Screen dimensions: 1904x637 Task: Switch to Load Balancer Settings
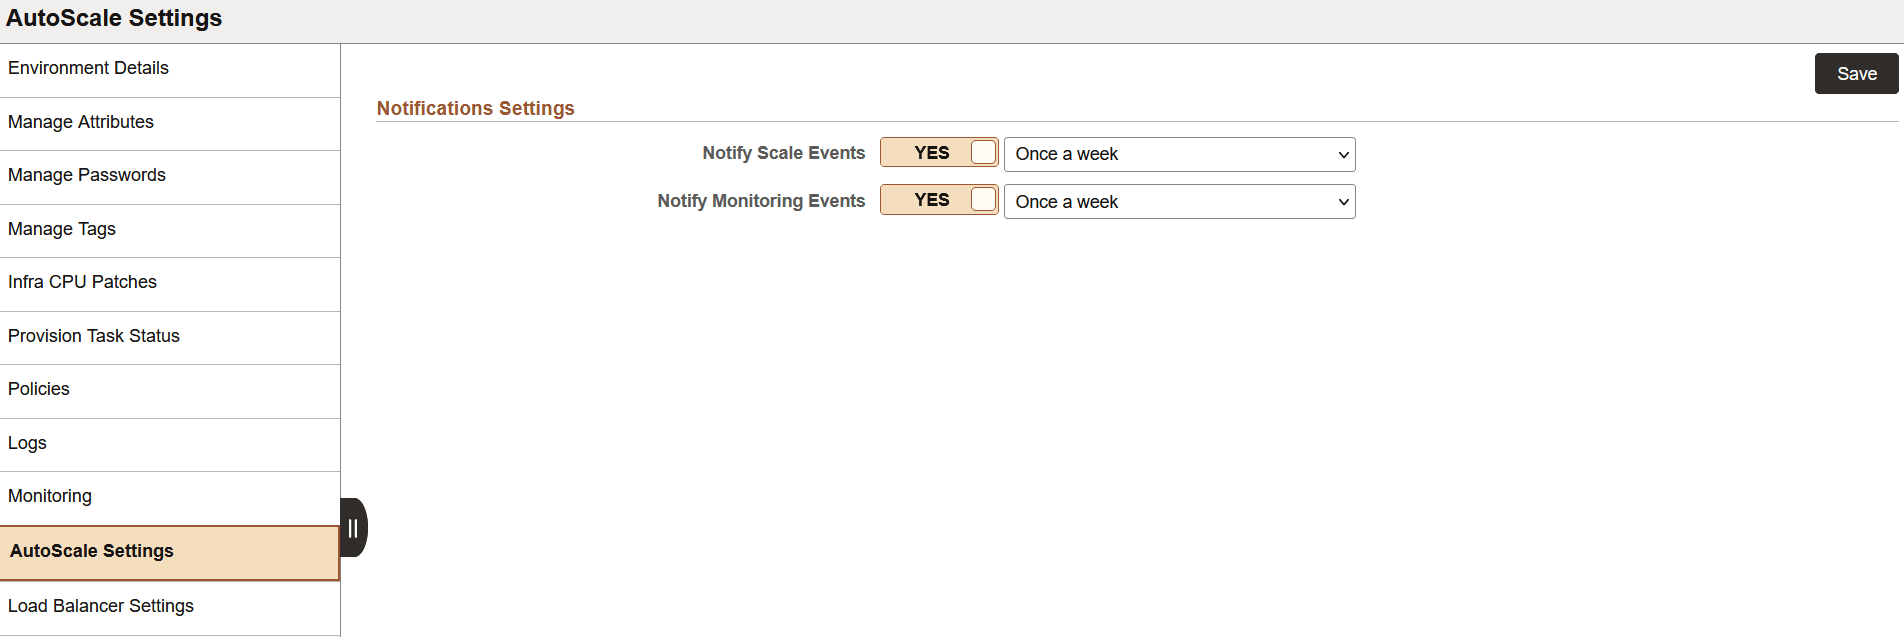tap(100, 605)
